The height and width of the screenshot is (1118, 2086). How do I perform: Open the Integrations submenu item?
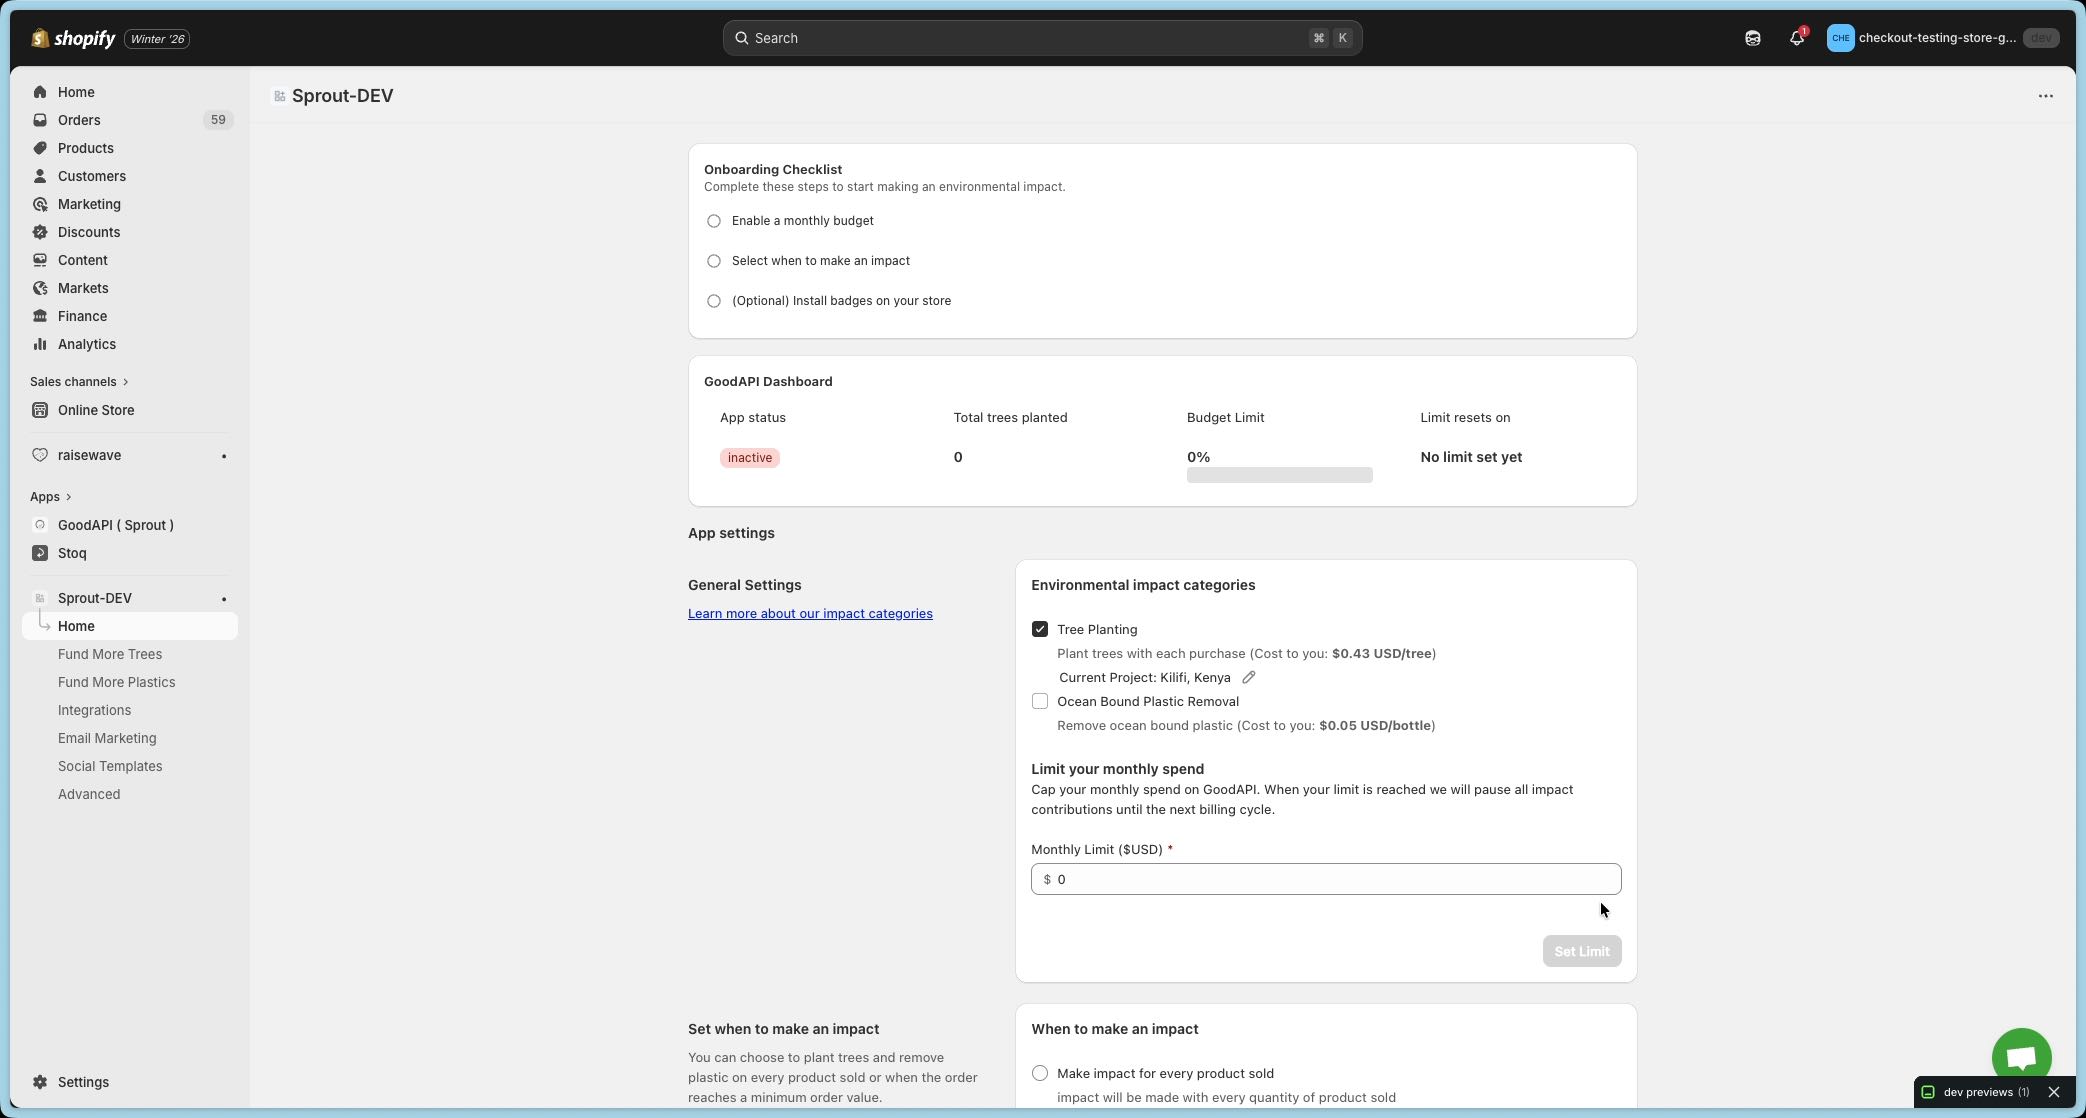94,710
